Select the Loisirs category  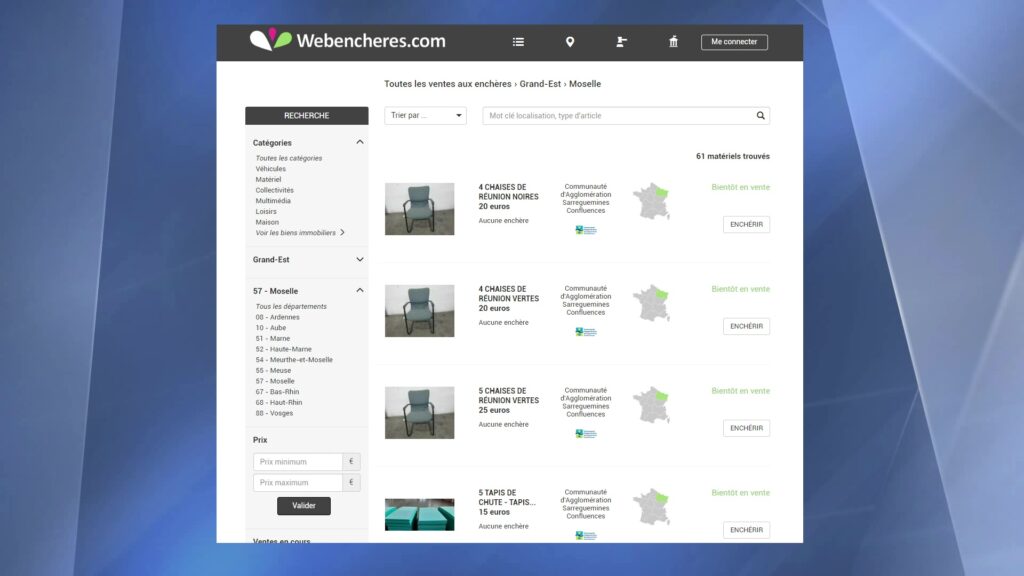(x=266, y=212)
